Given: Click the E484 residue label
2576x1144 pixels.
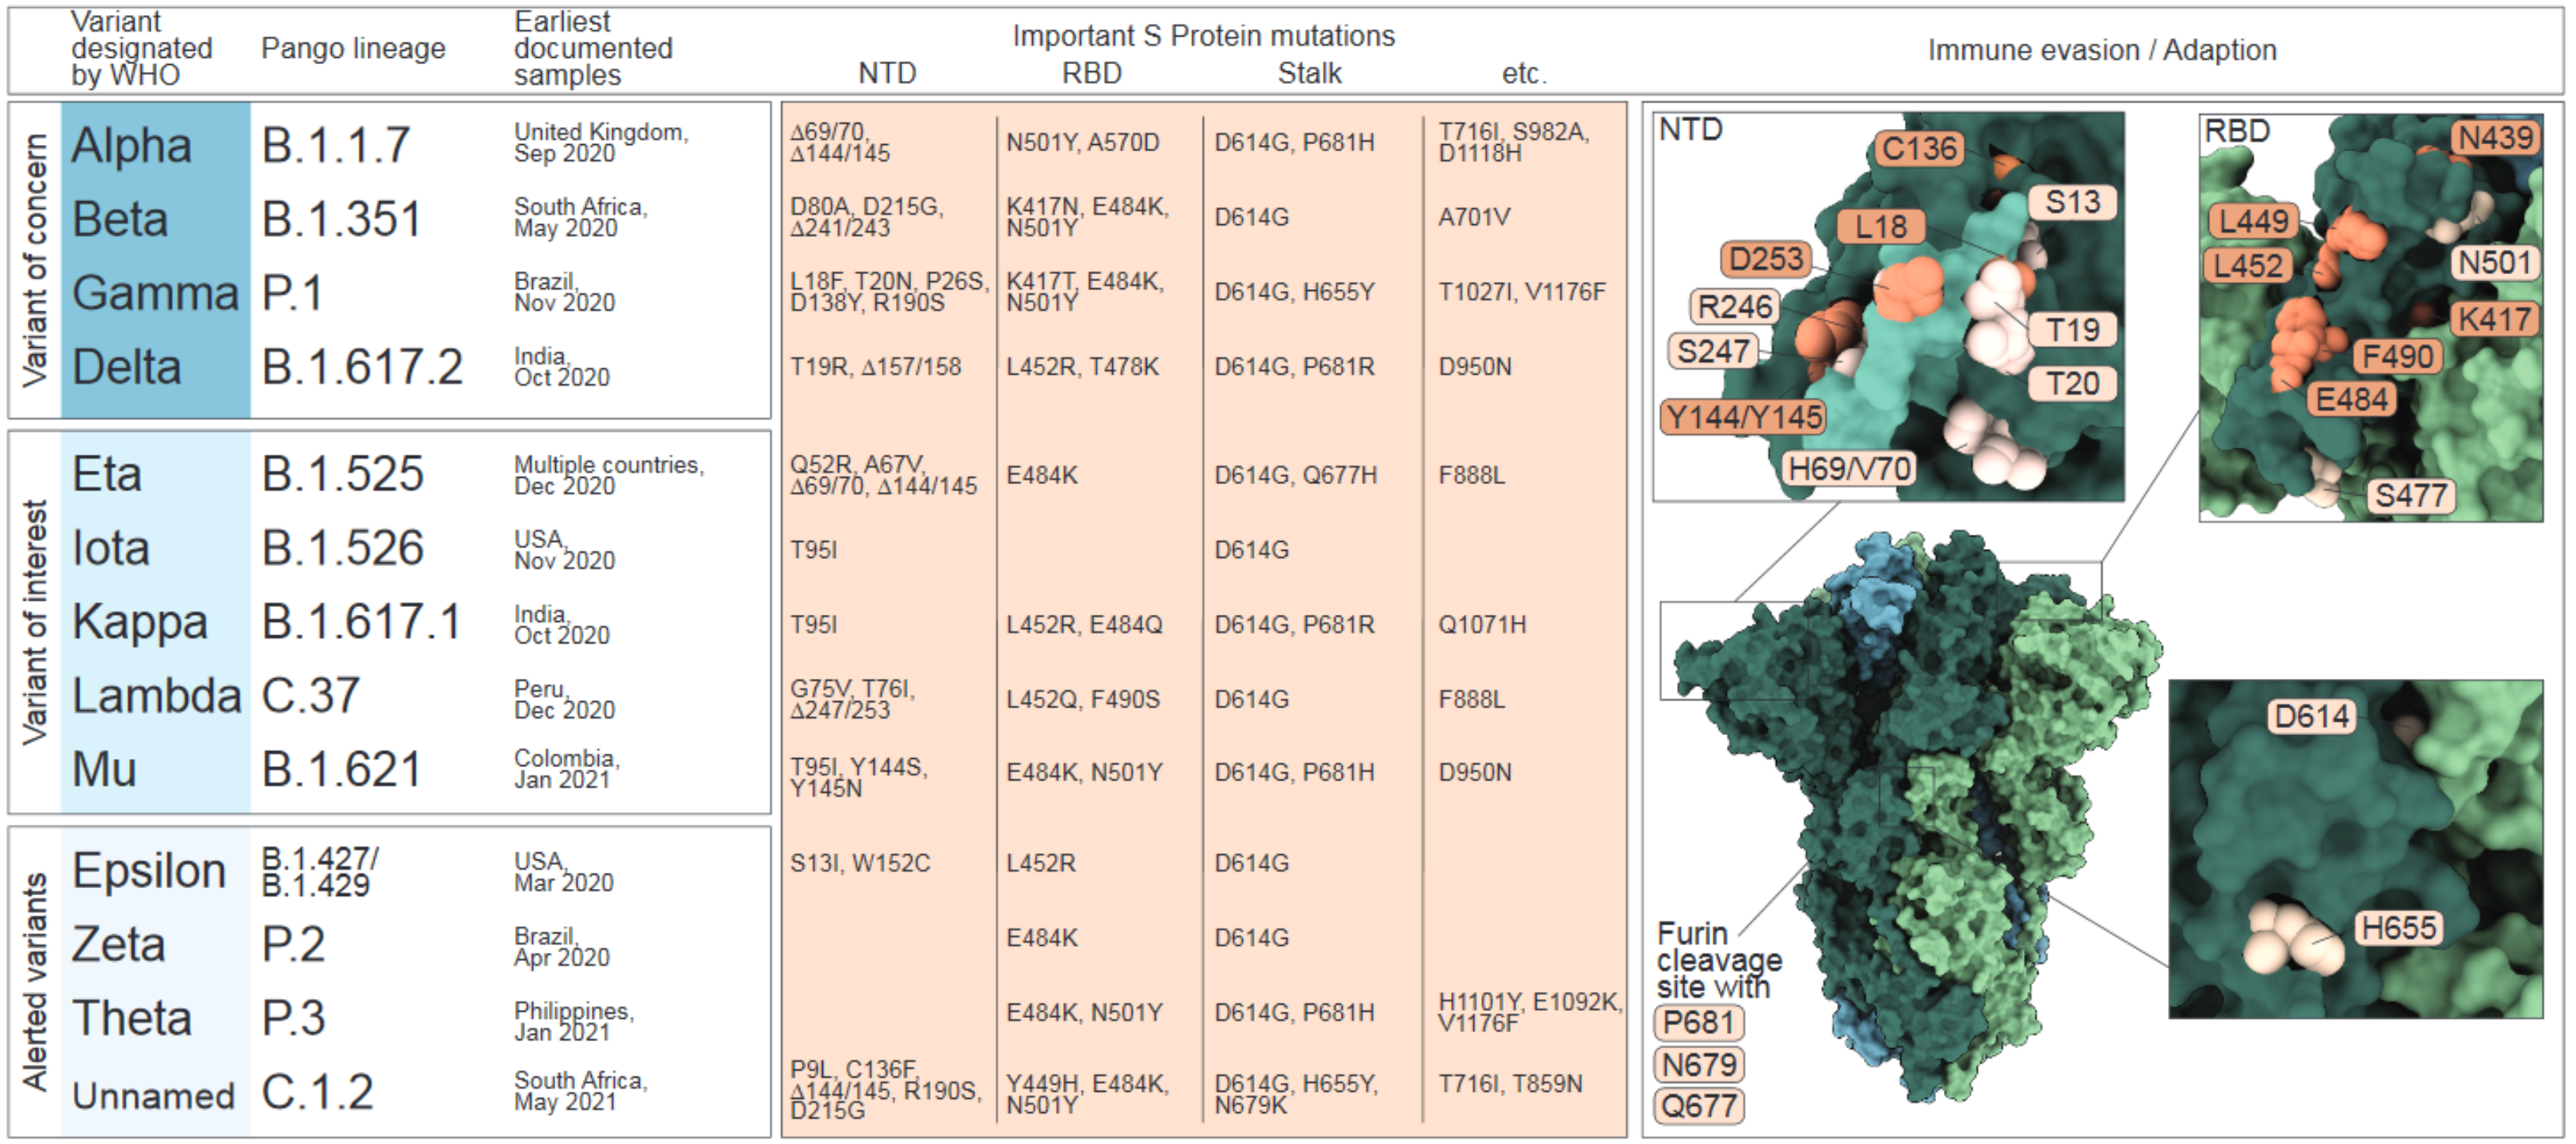Looking at the screenshot, I should 2351,400.
